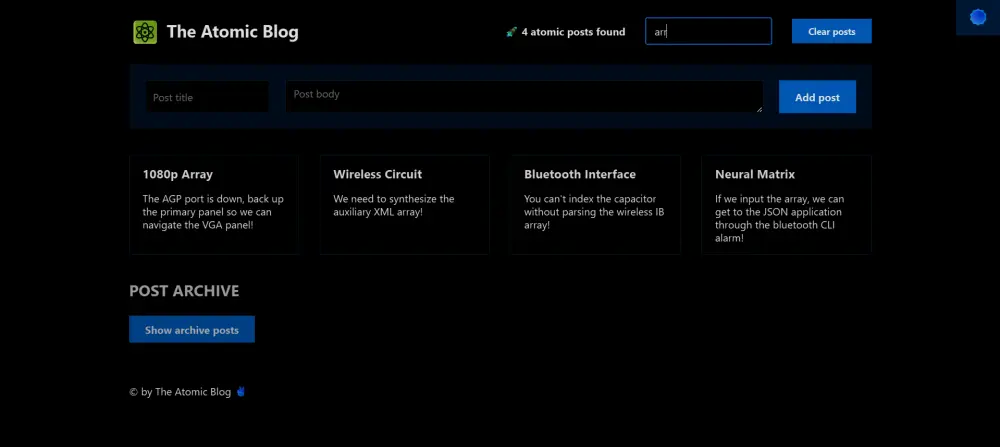The height and width of the screenshot is (447, 1000).
Task: Click the Post body resize handle
Action: 759,108
